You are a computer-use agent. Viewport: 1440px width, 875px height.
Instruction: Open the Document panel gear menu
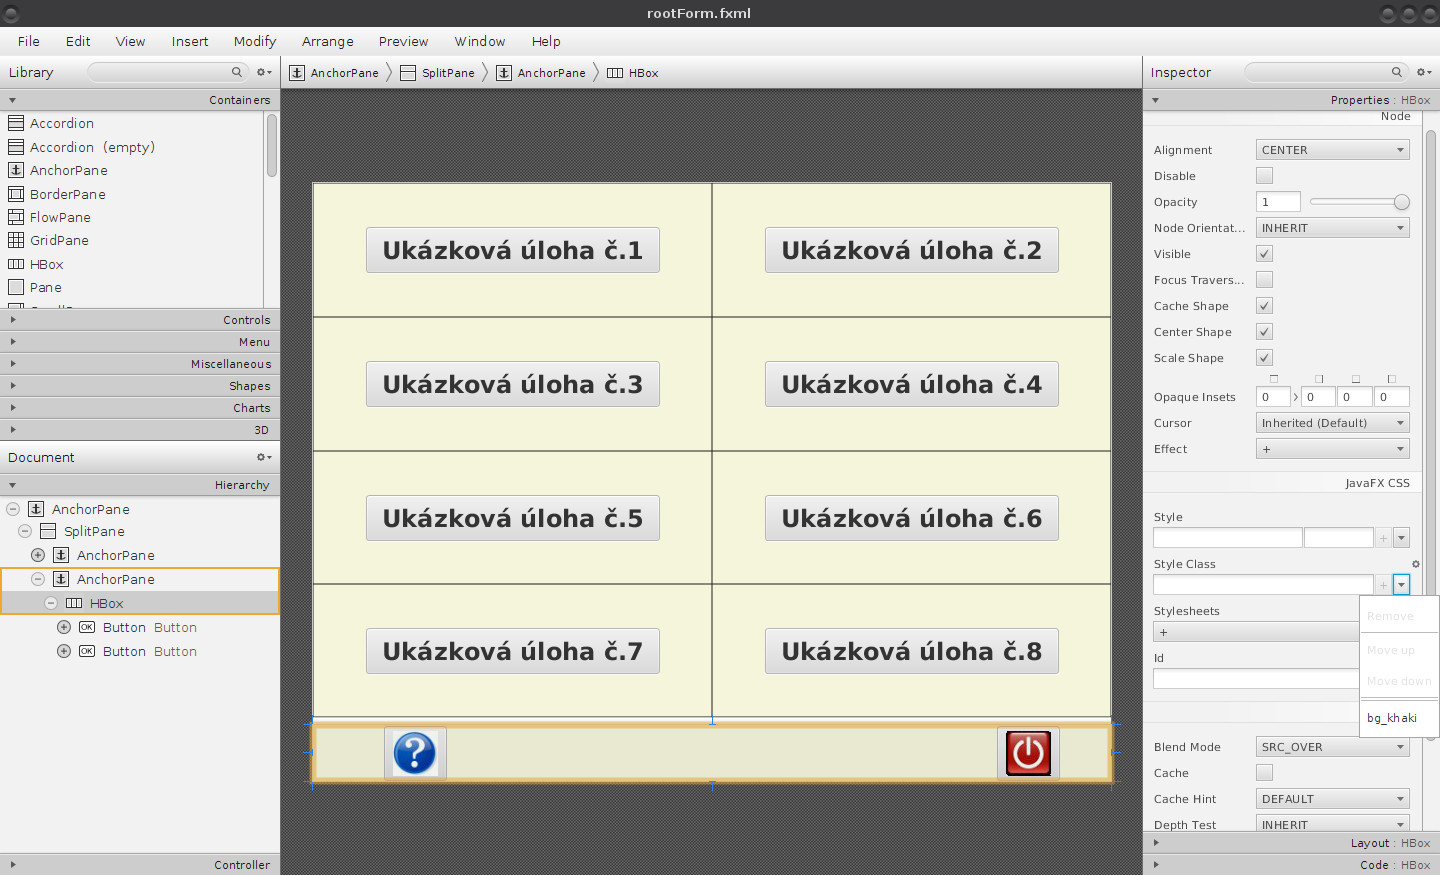(x=261, y=457)
